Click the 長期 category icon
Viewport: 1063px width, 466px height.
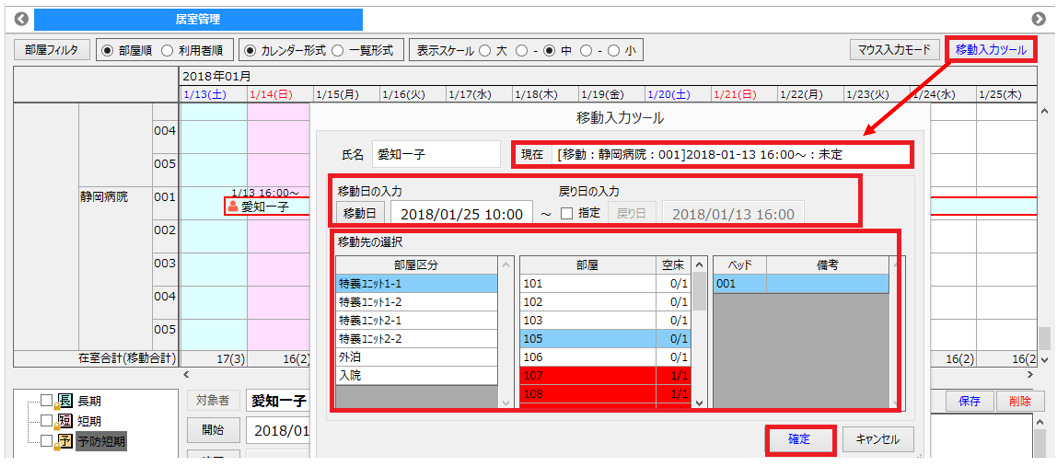(x=66, y=400)
